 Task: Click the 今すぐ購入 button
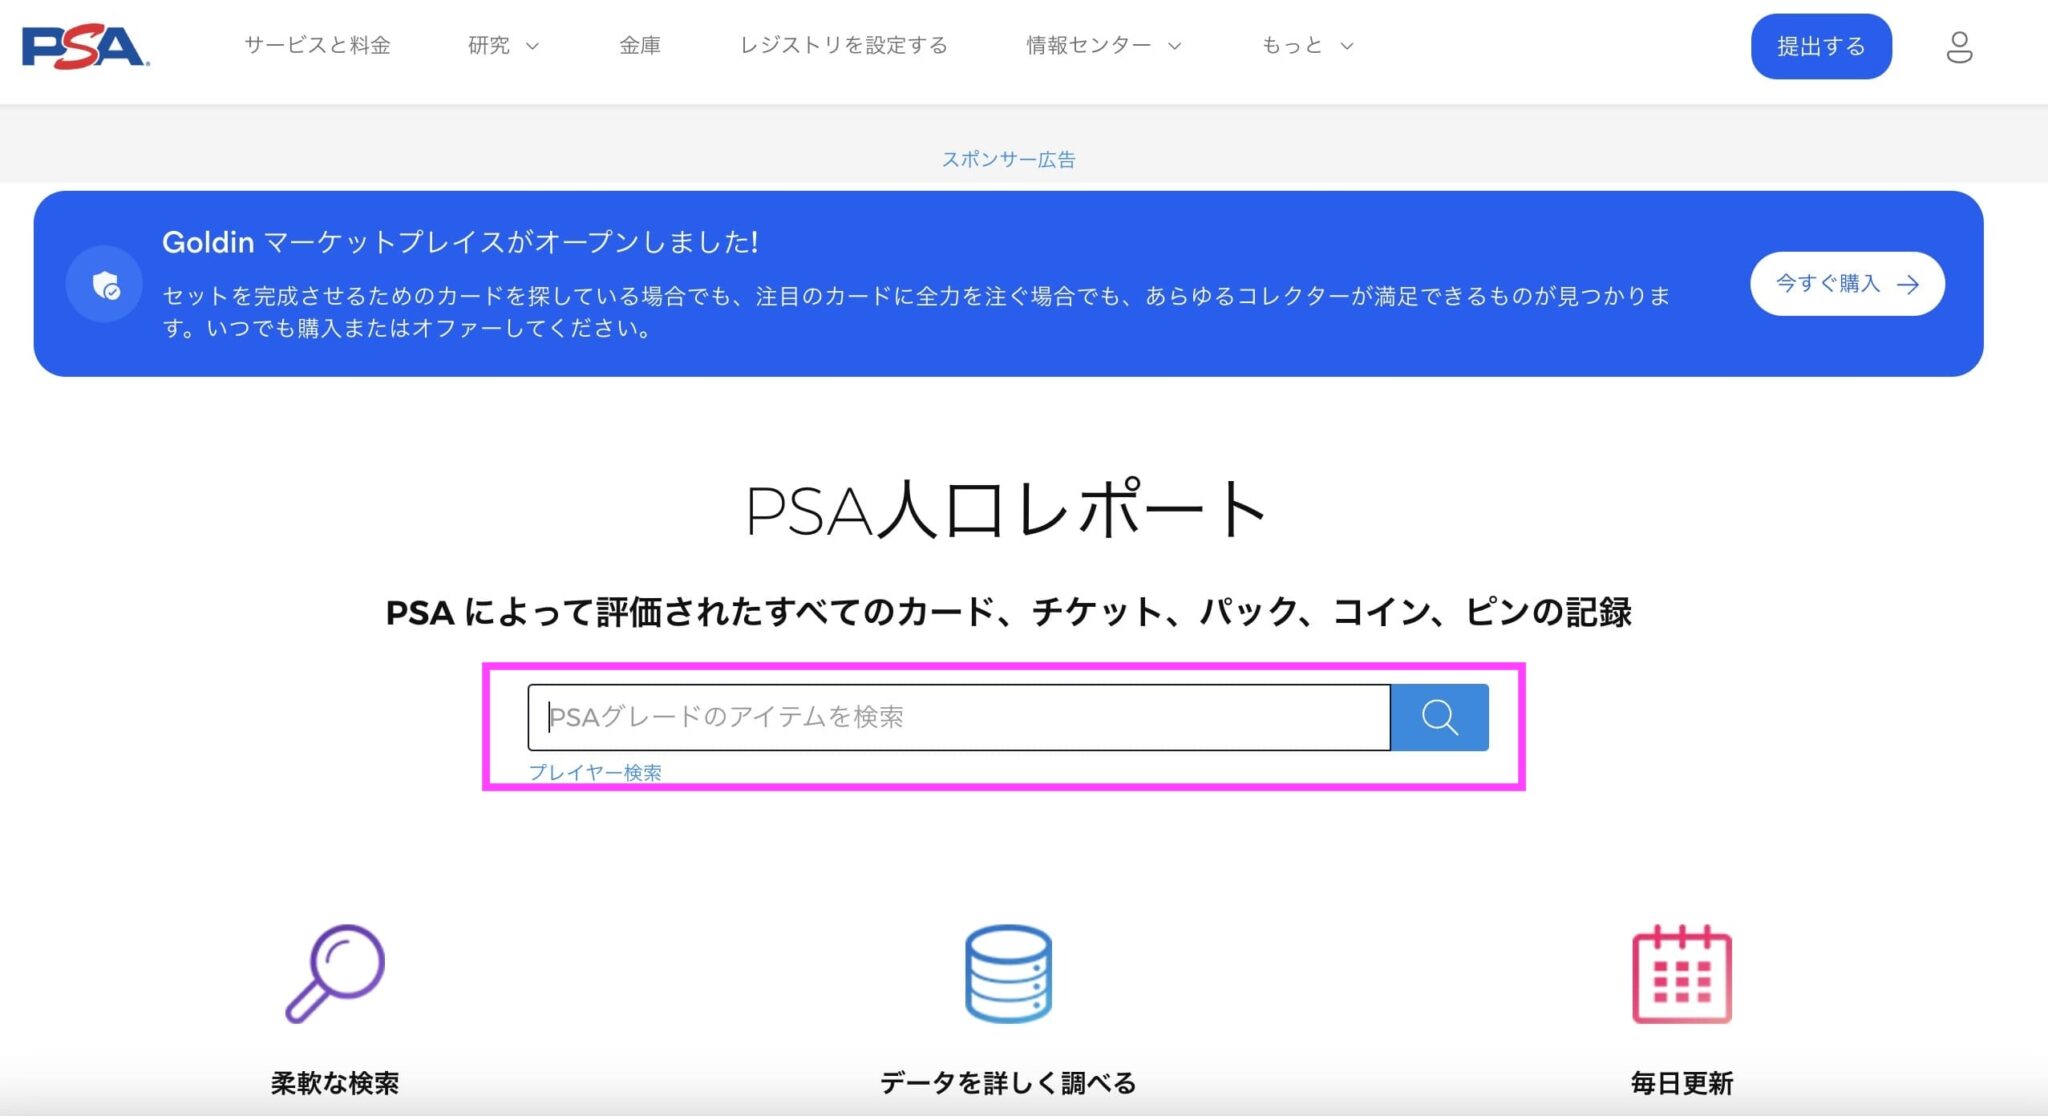[1845, 284]
